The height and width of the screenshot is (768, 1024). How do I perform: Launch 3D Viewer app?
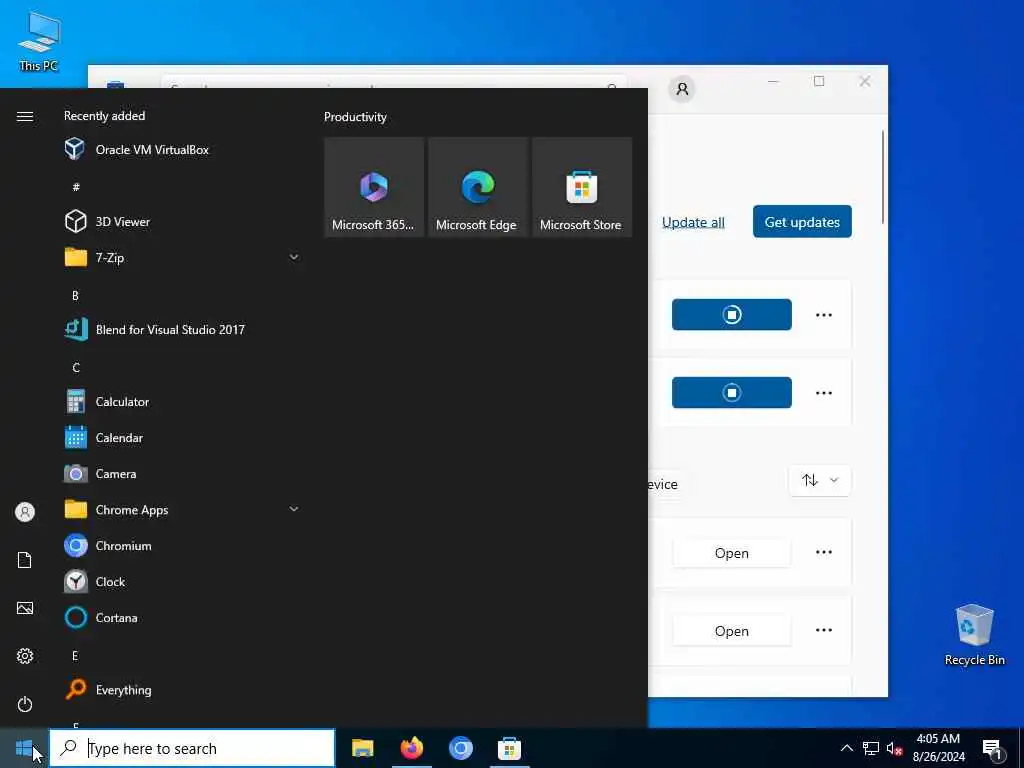point(182,221)
